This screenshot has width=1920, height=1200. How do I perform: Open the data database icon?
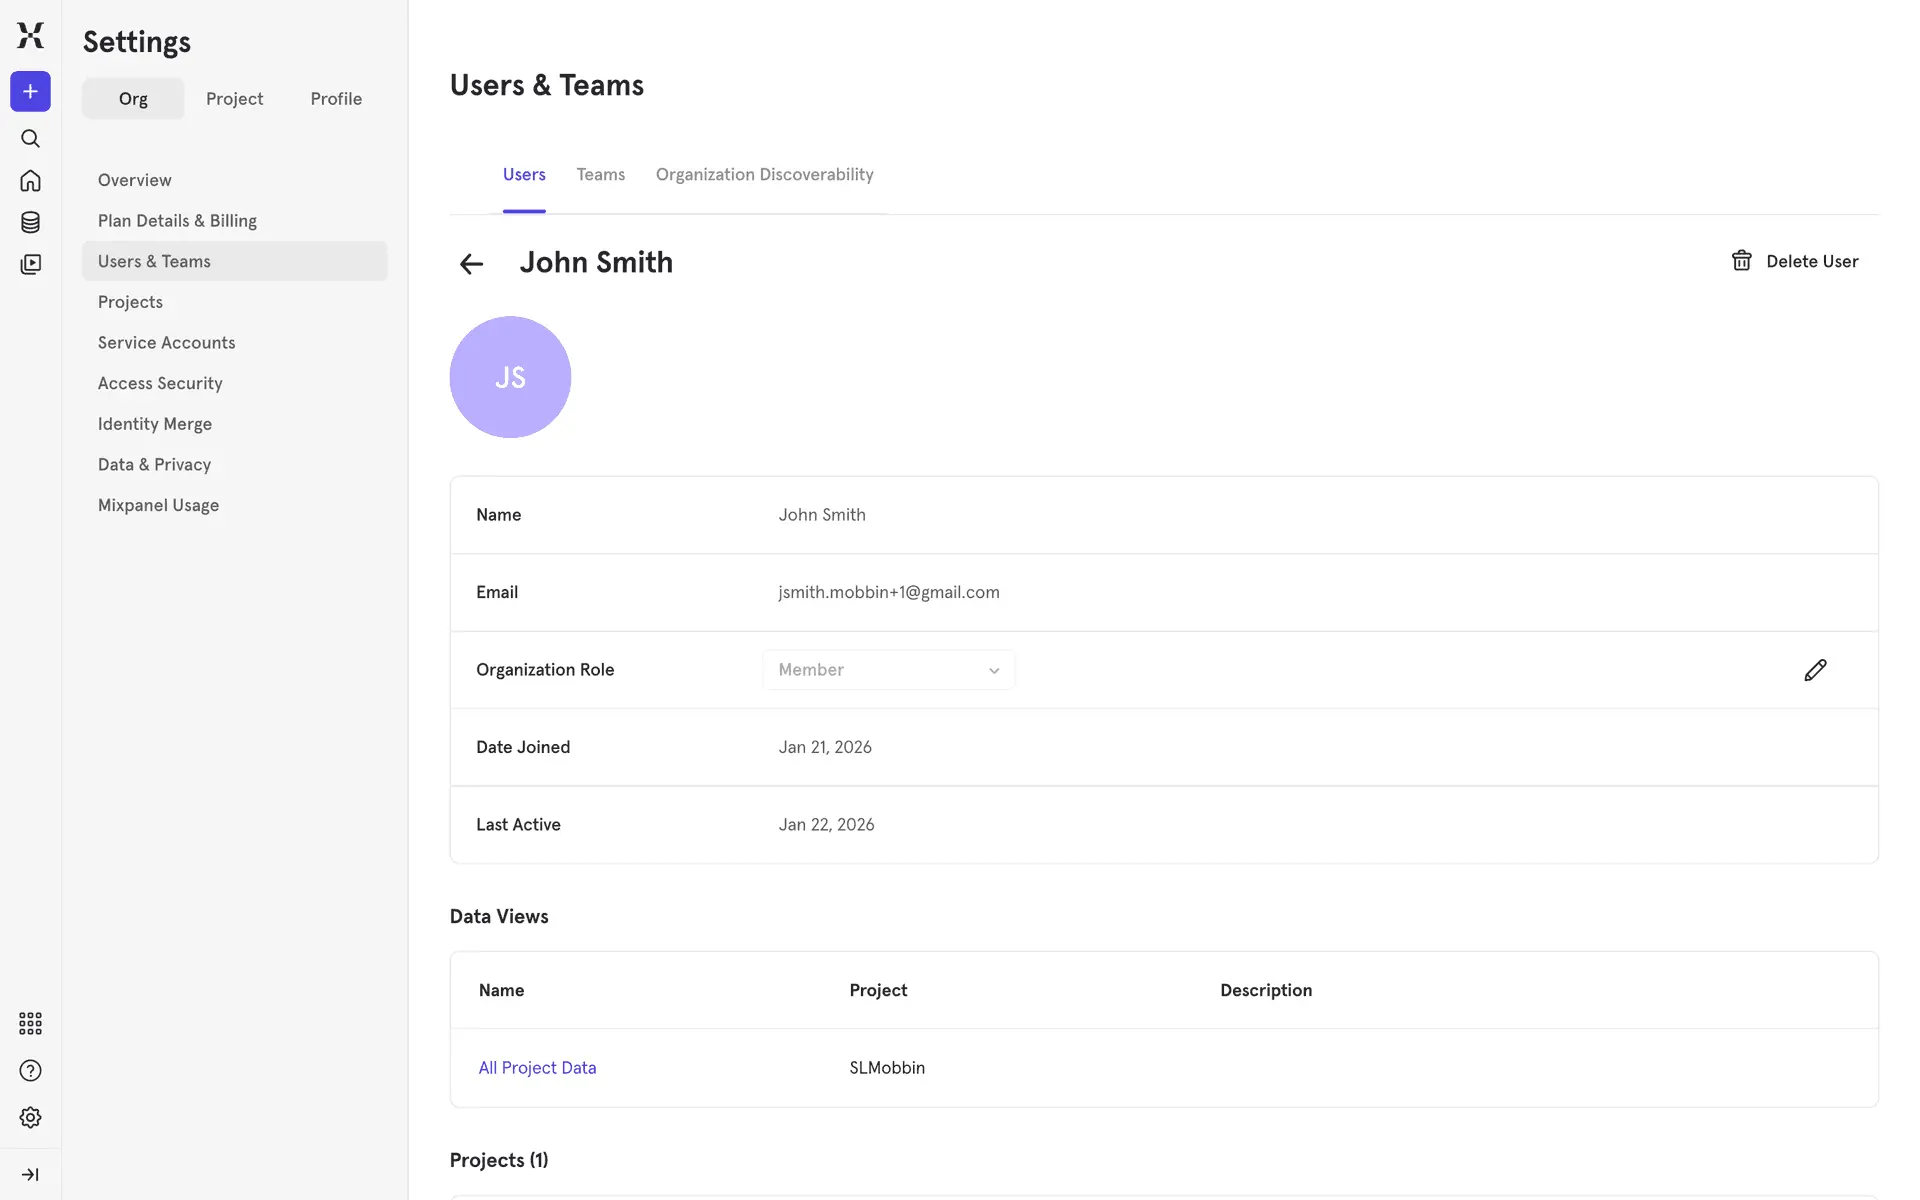point(30,222)
